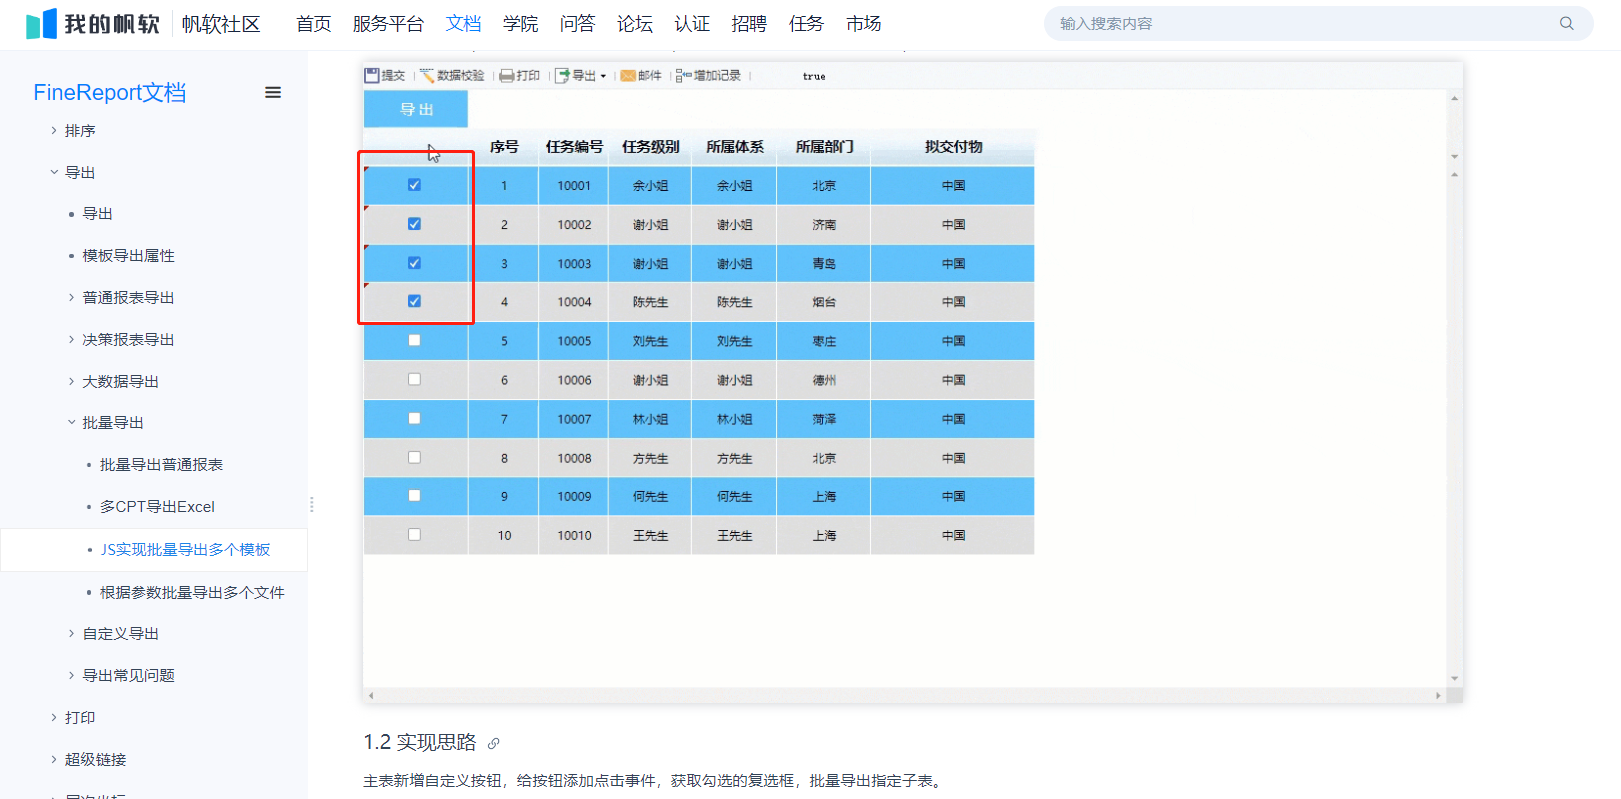Check the checkbox for row 10007
1621x799 pixels.
coord(414,418)
